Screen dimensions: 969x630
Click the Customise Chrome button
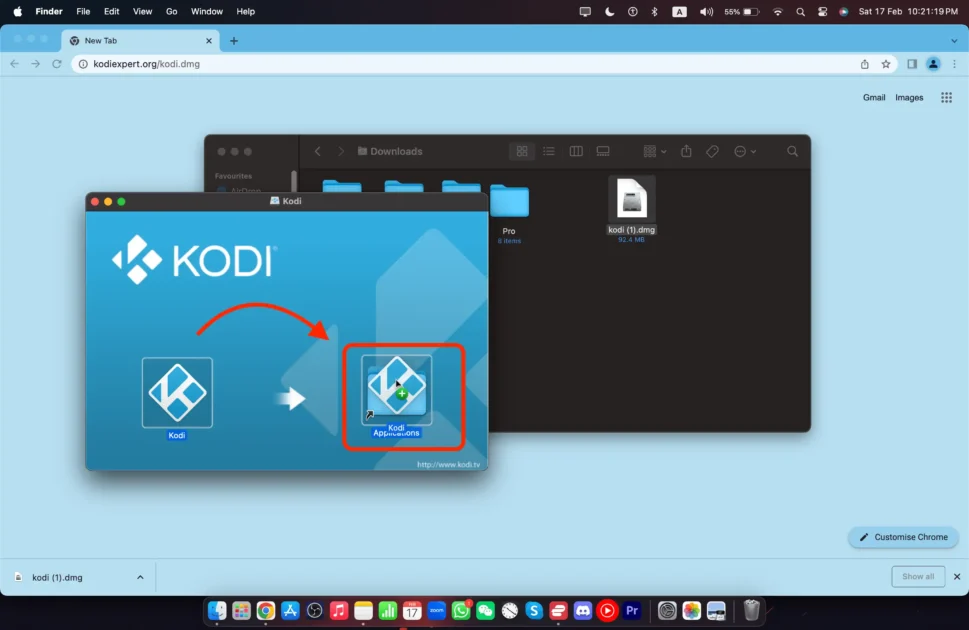click(903, 537)
